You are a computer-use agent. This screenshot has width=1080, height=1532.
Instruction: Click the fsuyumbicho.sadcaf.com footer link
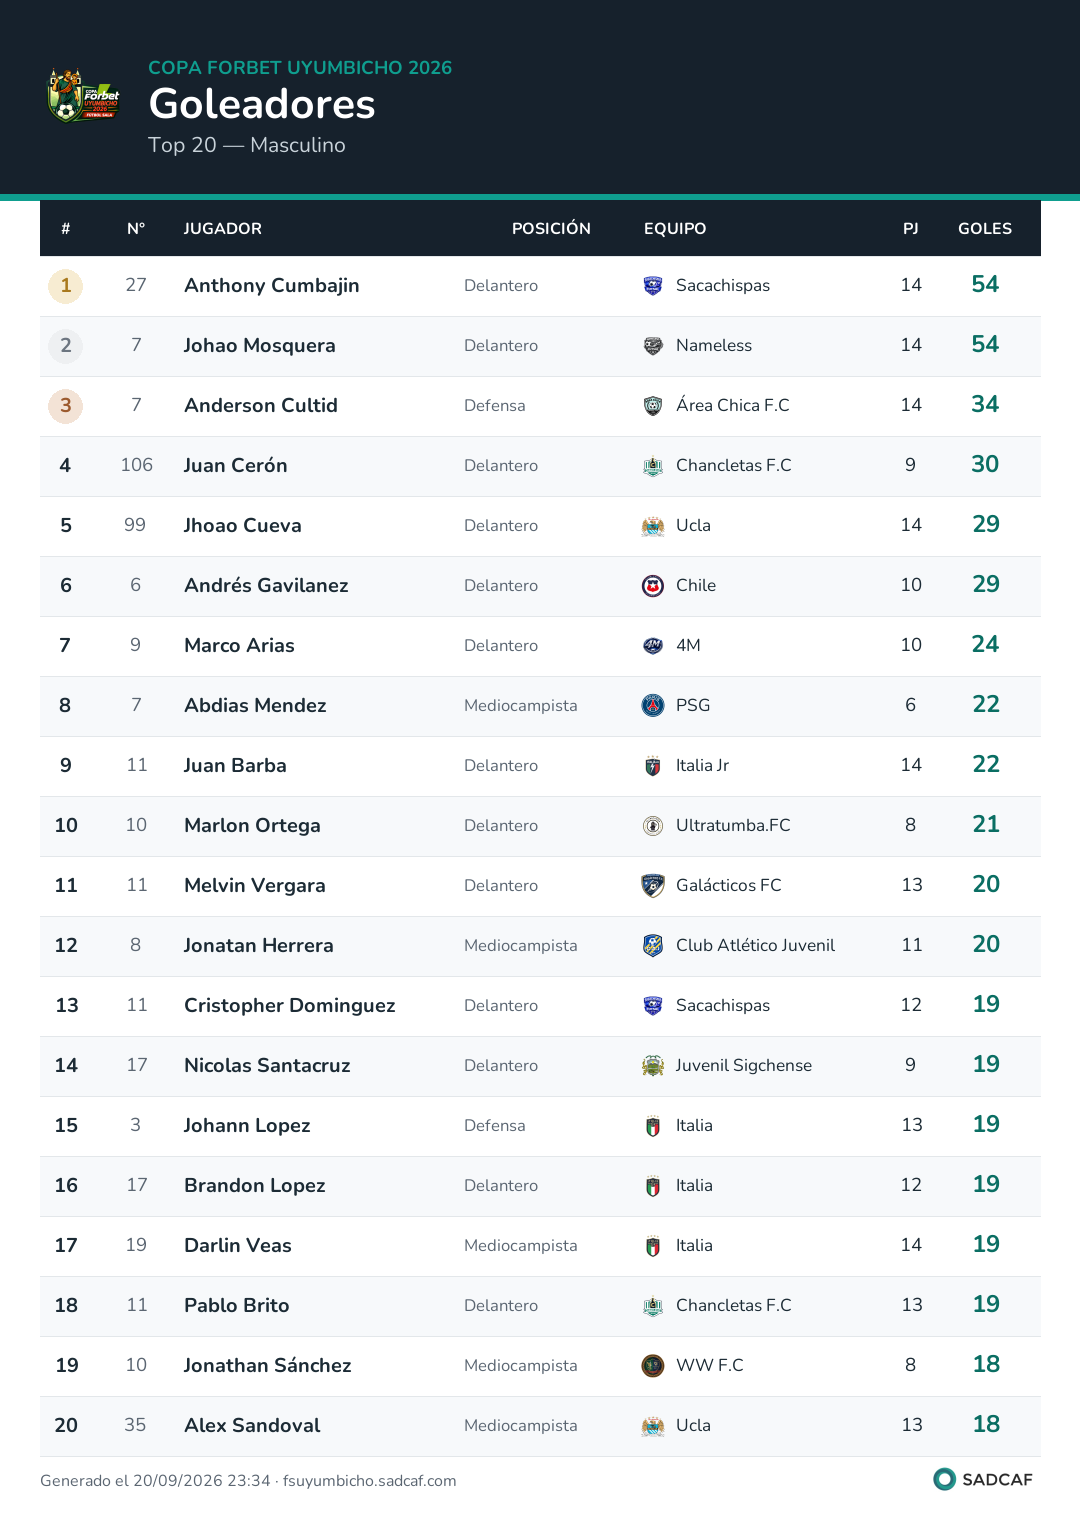pos(370,1481)
